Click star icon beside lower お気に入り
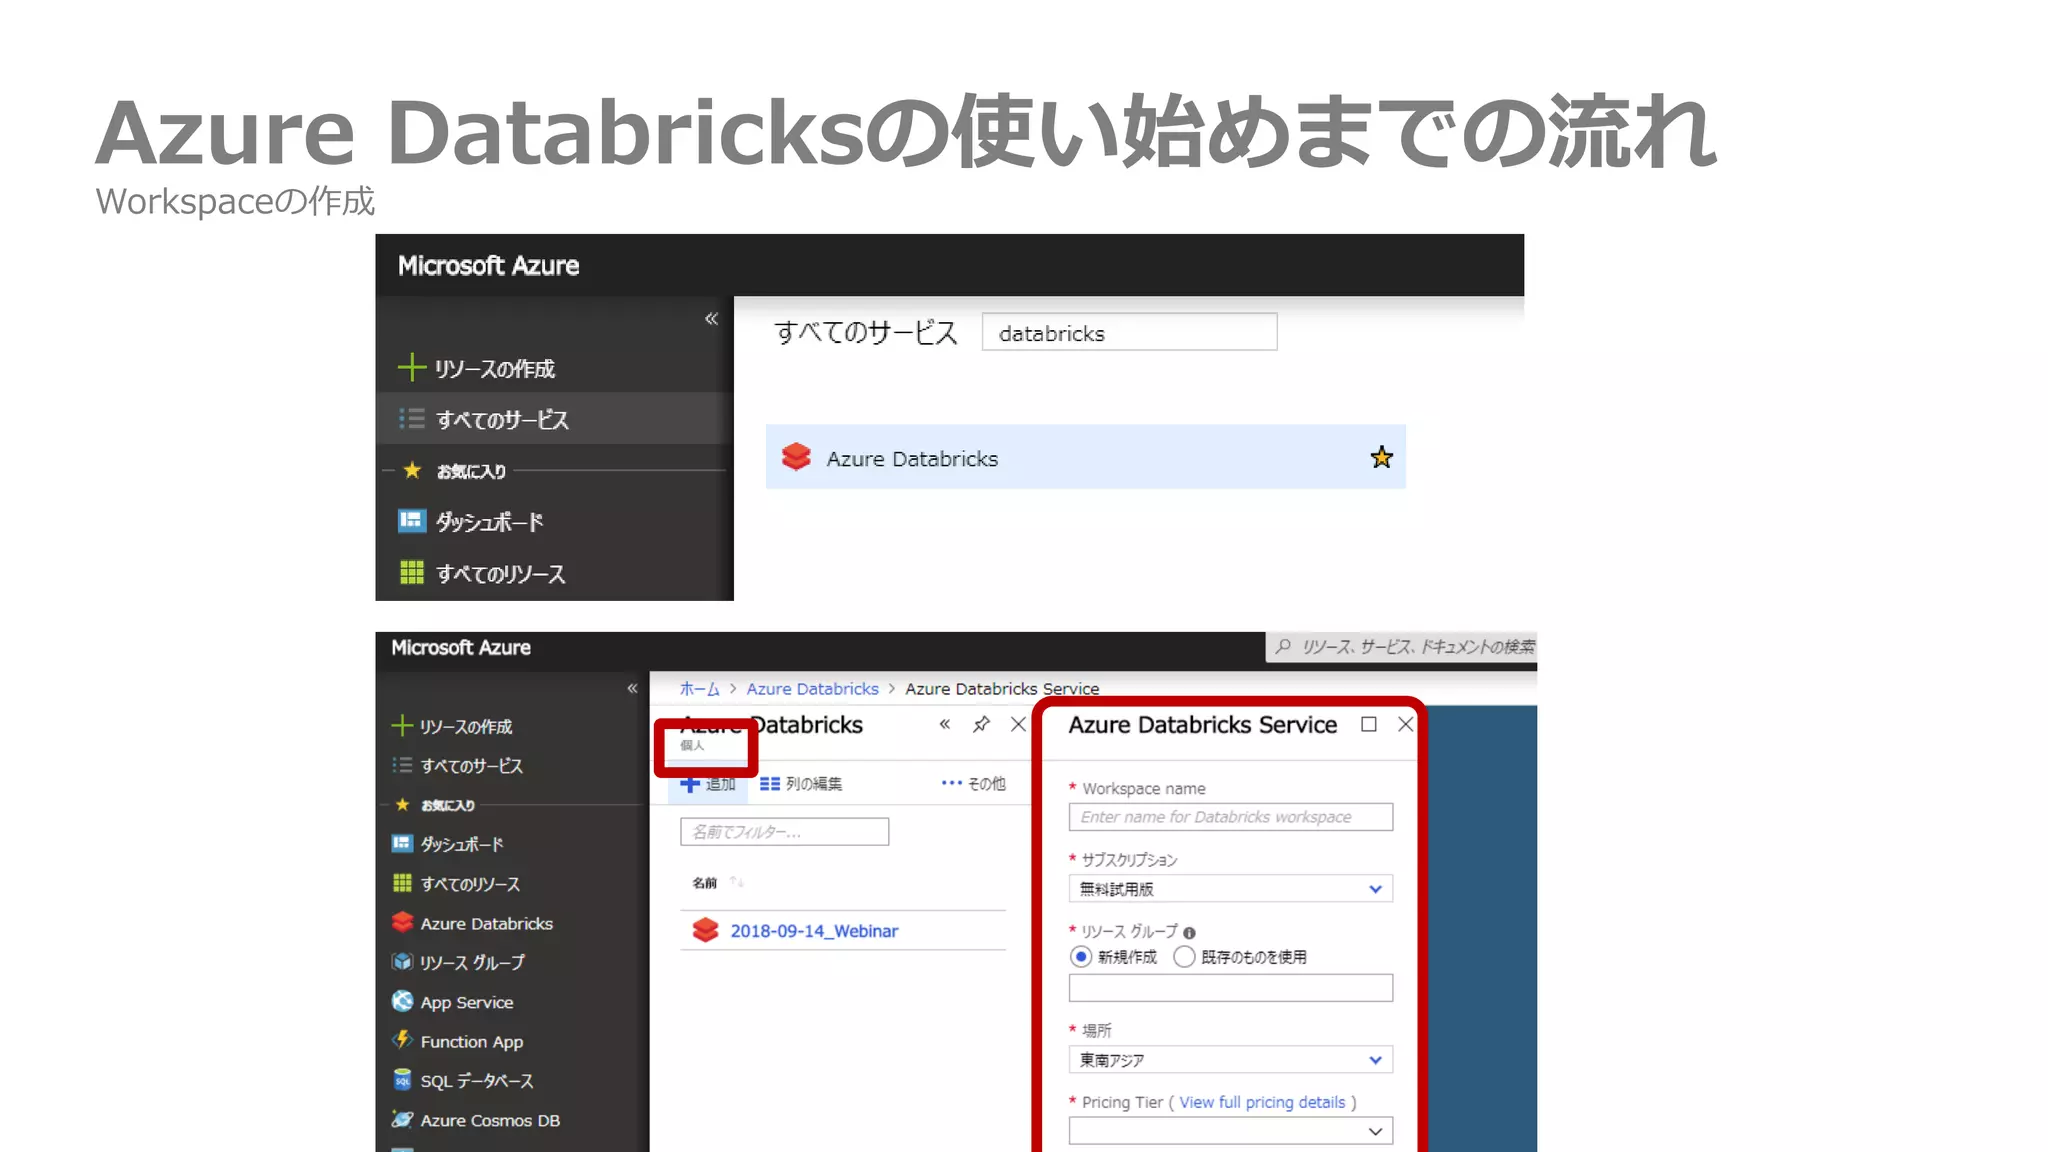 tap(402, 804)
